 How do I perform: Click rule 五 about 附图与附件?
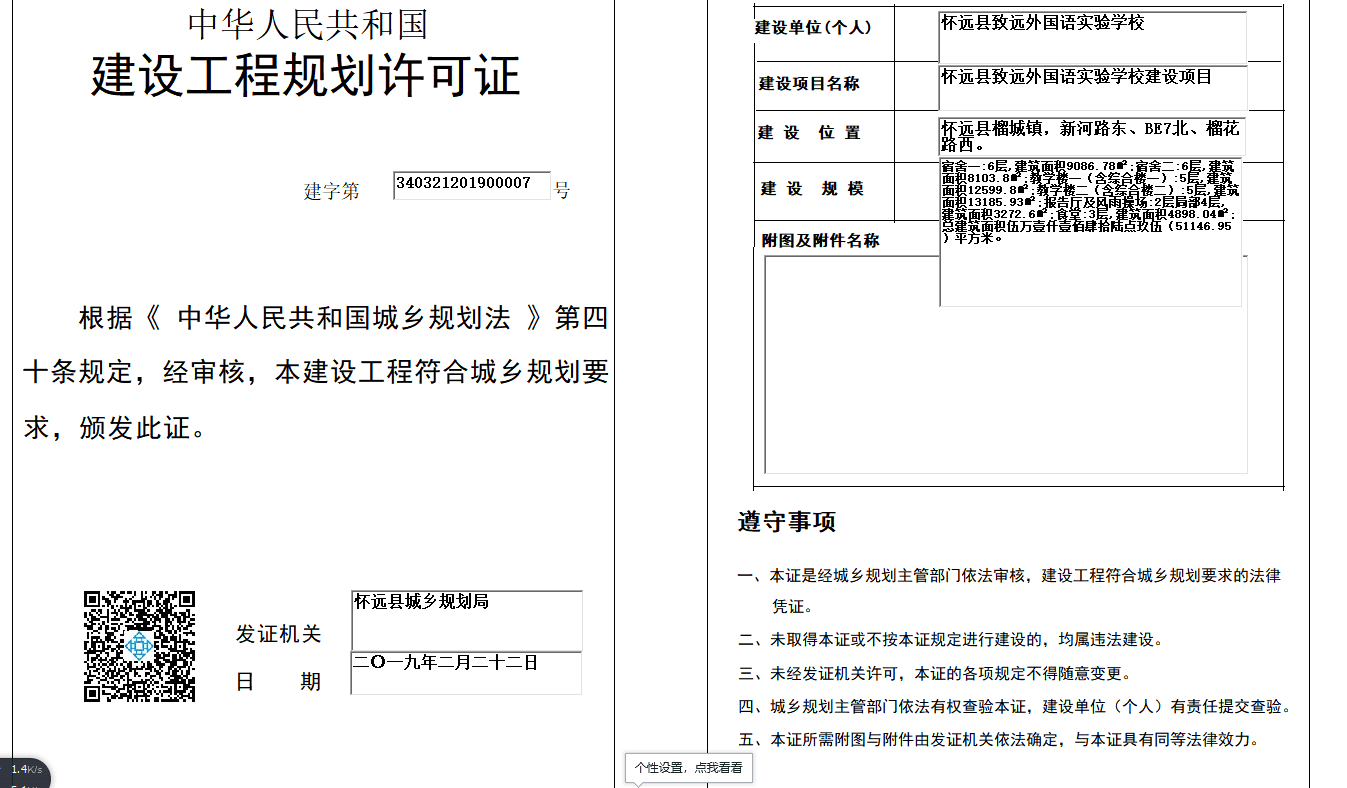pyautogui.click(x=998, y=740)
